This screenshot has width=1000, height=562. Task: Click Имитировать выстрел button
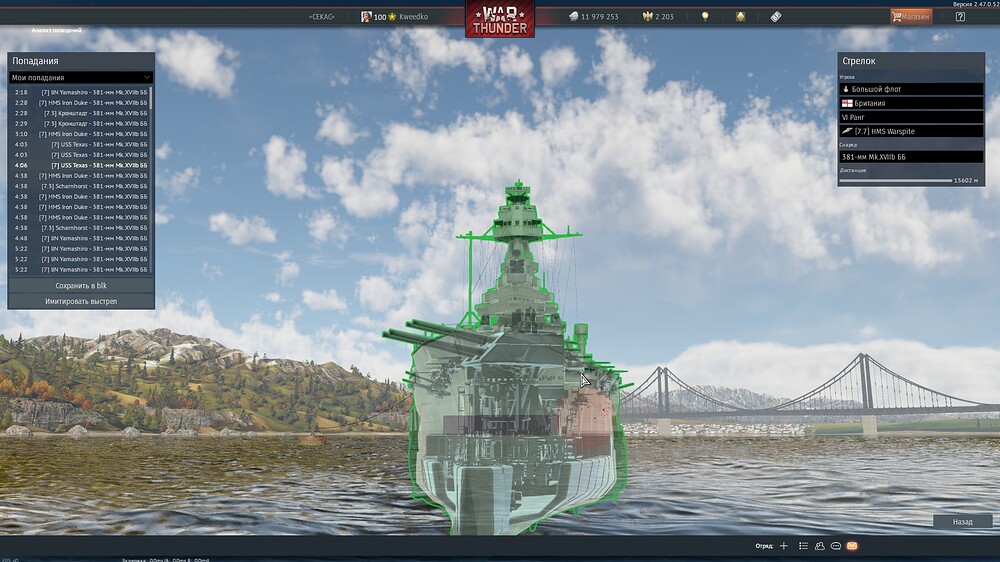tap(80, 301)
